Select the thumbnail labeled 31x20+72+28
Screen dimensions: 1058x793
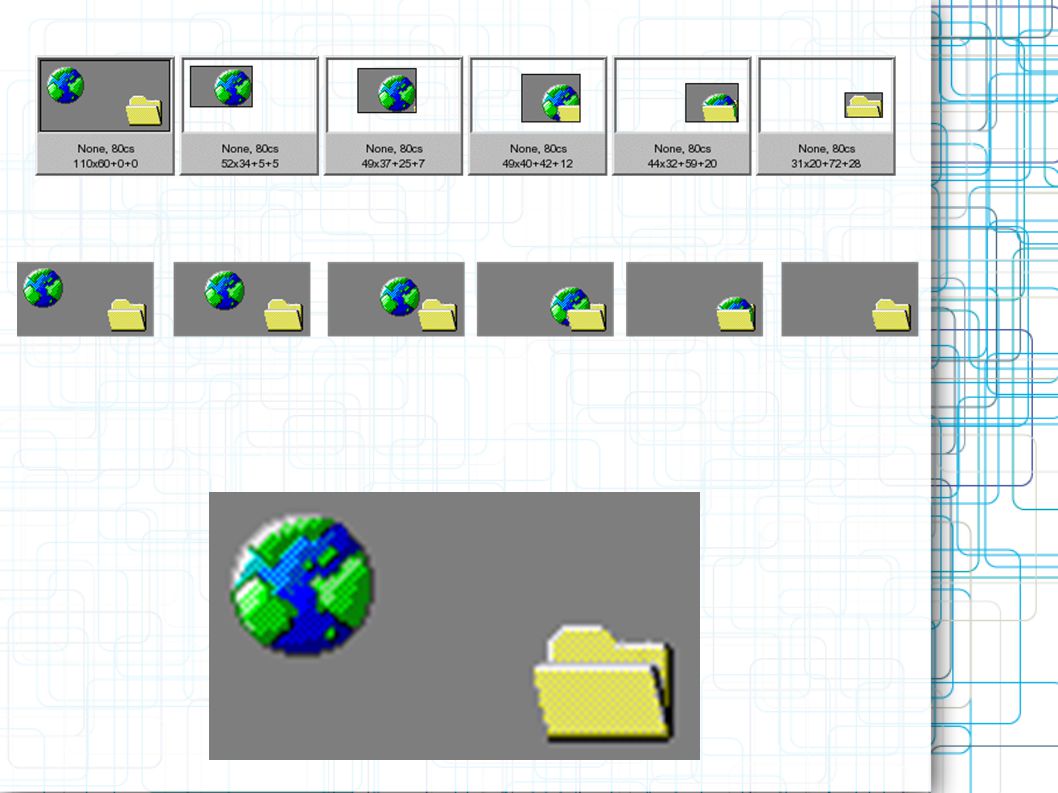(827, 116)
